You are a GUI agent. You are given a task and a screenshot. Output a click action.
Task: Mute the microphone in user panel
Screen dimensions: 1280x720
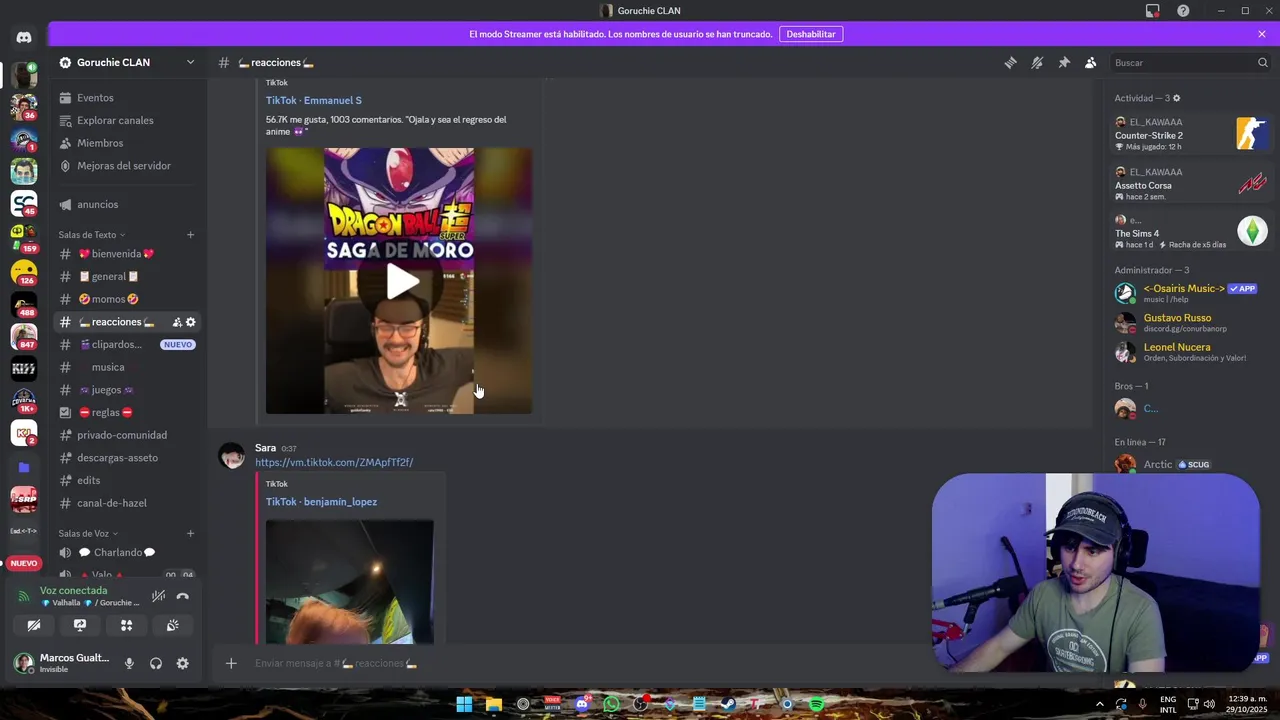pos(129,663)
